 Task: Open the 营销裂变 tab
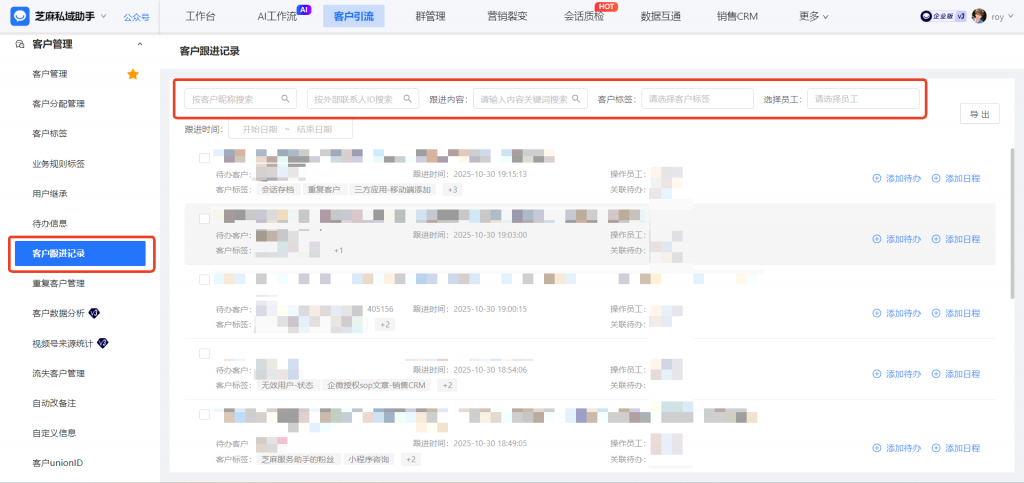(507, 17)
